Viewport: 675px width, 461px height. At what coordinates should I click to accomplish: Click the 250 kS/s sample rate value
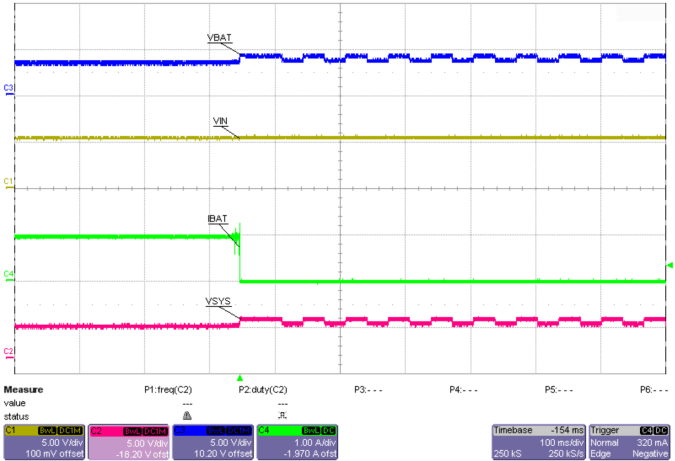click(566, 454)
